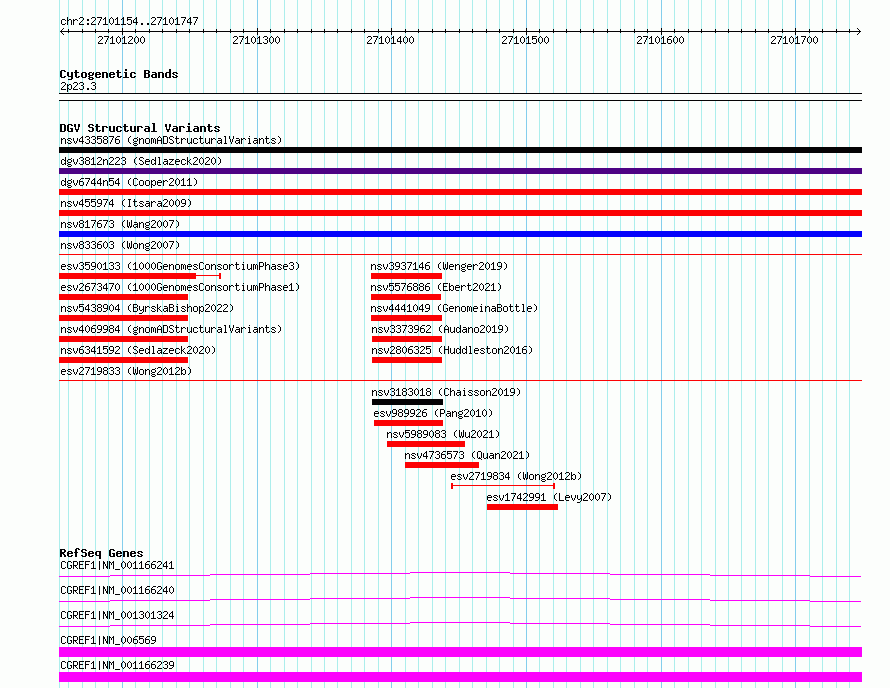Viewport: 890px width, 688px height.
Task: Open esv2719834 (Wong2012b) label
Action: point(516,476)
